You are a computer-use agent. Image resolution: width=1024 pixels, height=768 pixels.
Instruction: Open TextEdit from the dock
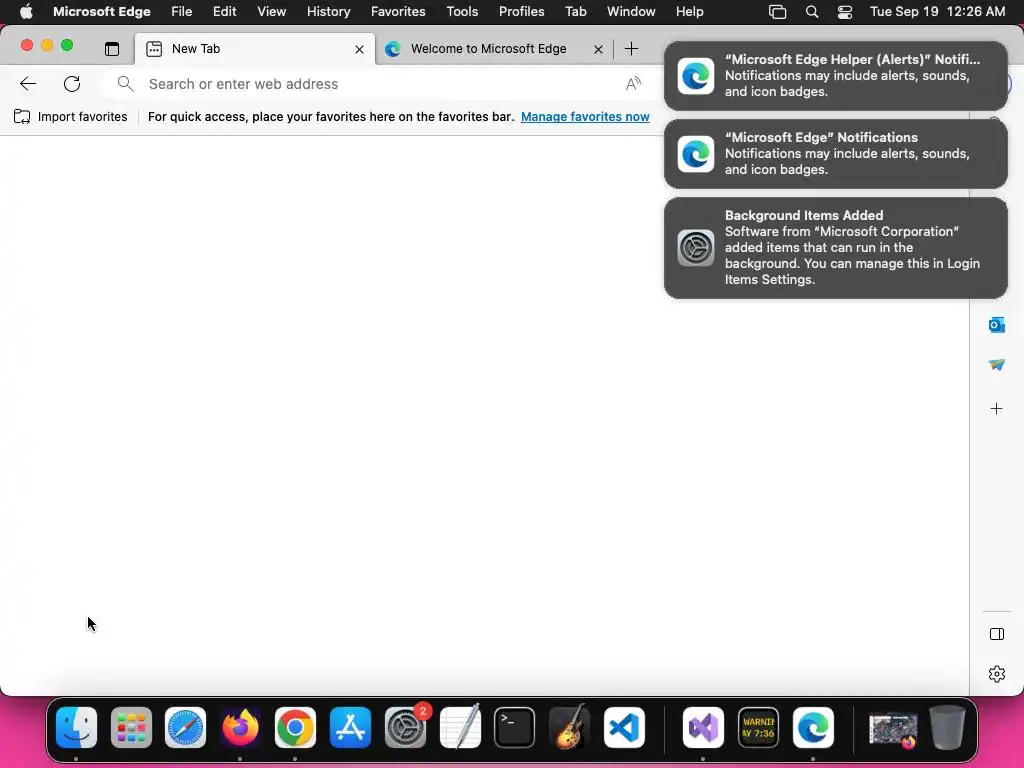click(460, 728)
